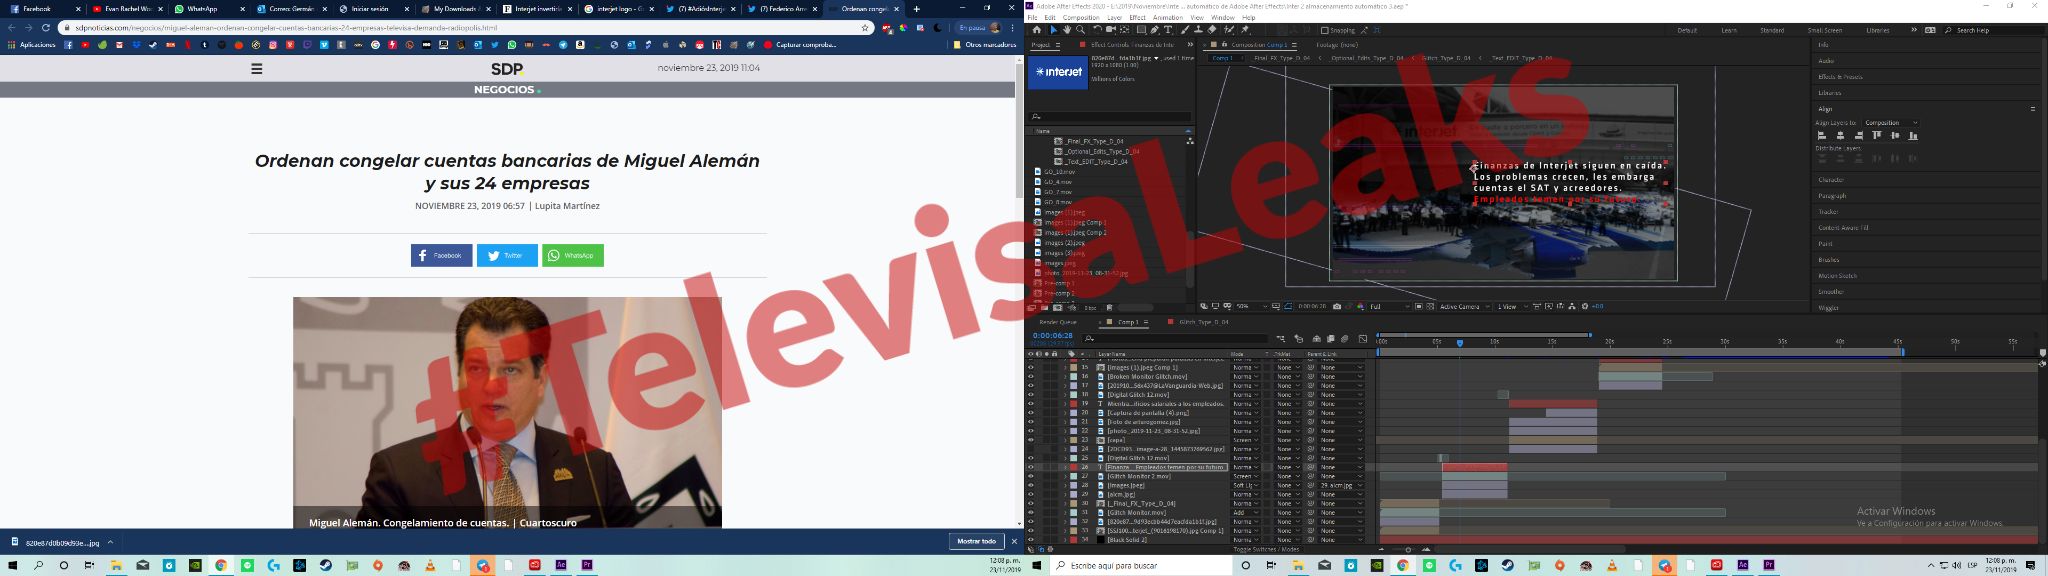Open the Animation menu in After Effects
2048x576 pixels.
[1167, 17]
